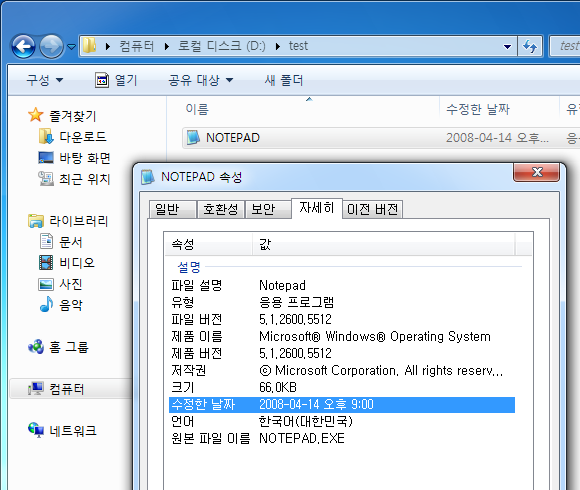
Task: Click the 열기 toolbar button
Action: point(116,80)
